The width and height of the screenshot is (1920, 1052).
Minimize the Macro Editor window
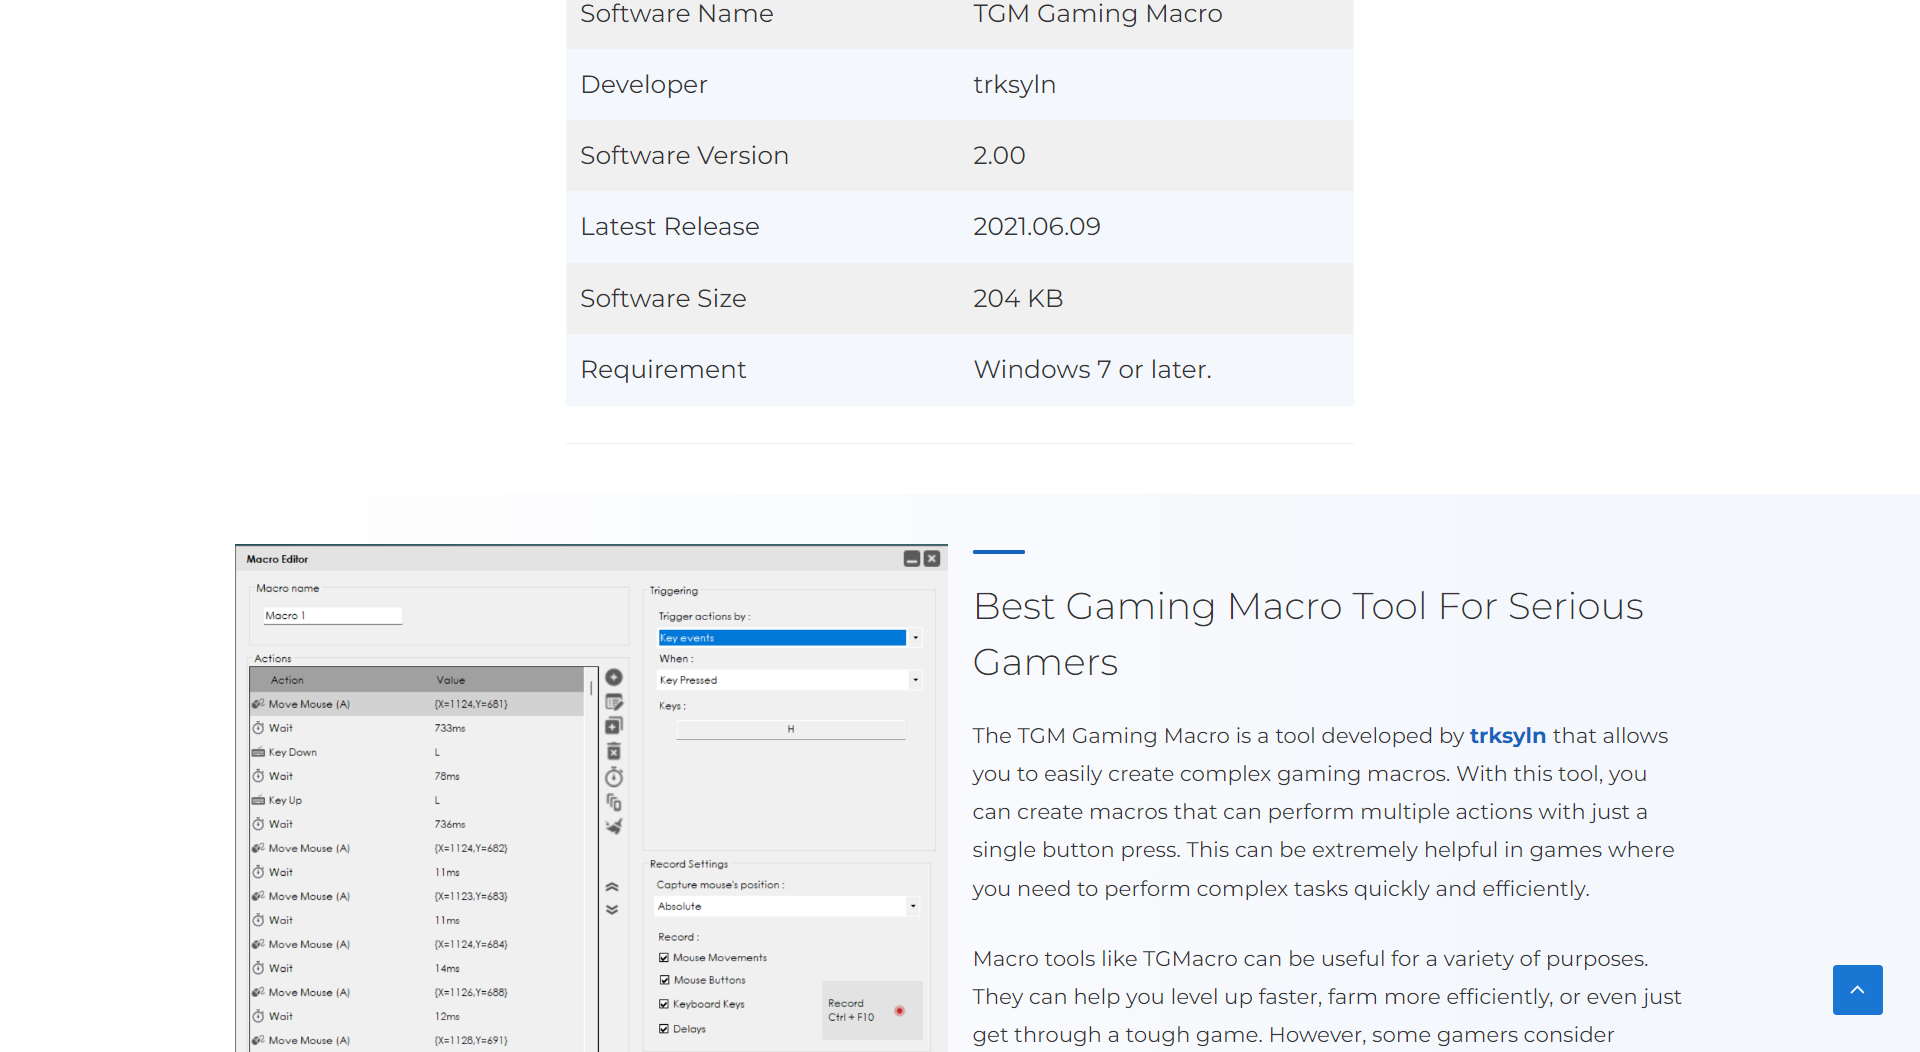click(x=912, y=559)
